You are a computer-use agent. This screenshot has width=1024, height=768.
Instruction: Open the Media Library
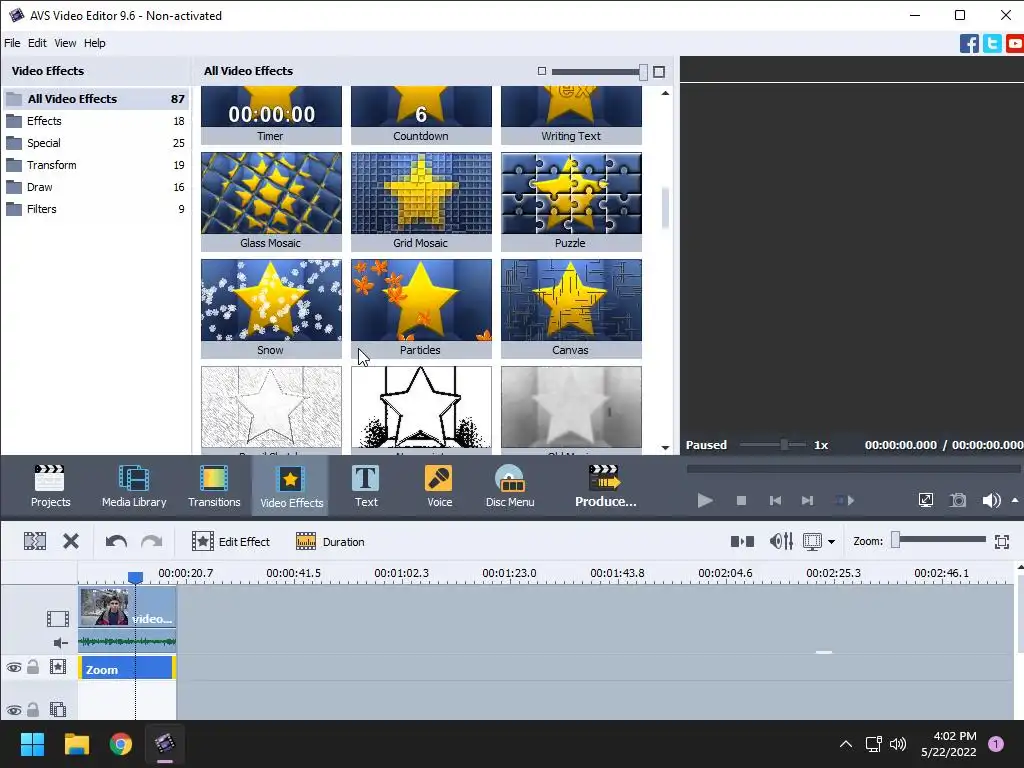[x=134, y=486]
